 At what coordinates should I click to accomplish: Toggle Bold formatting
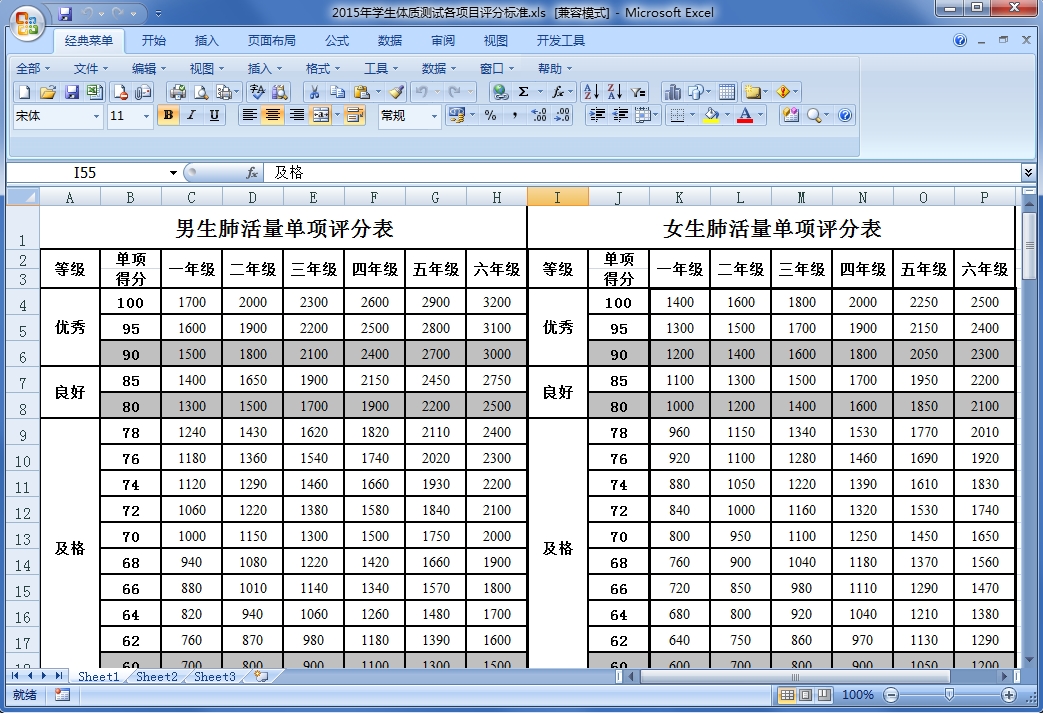click(x=168, y=116)
